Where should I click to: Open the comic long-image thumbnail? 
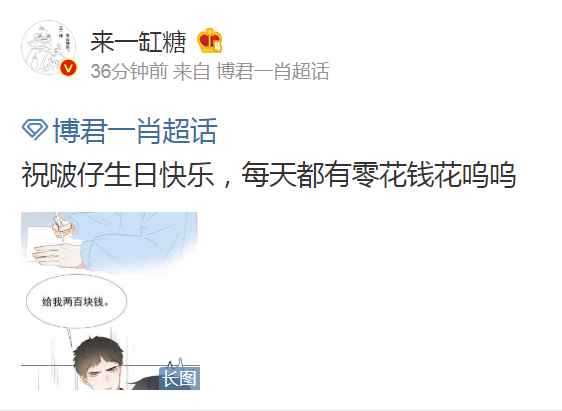click(x=110, y=301)
